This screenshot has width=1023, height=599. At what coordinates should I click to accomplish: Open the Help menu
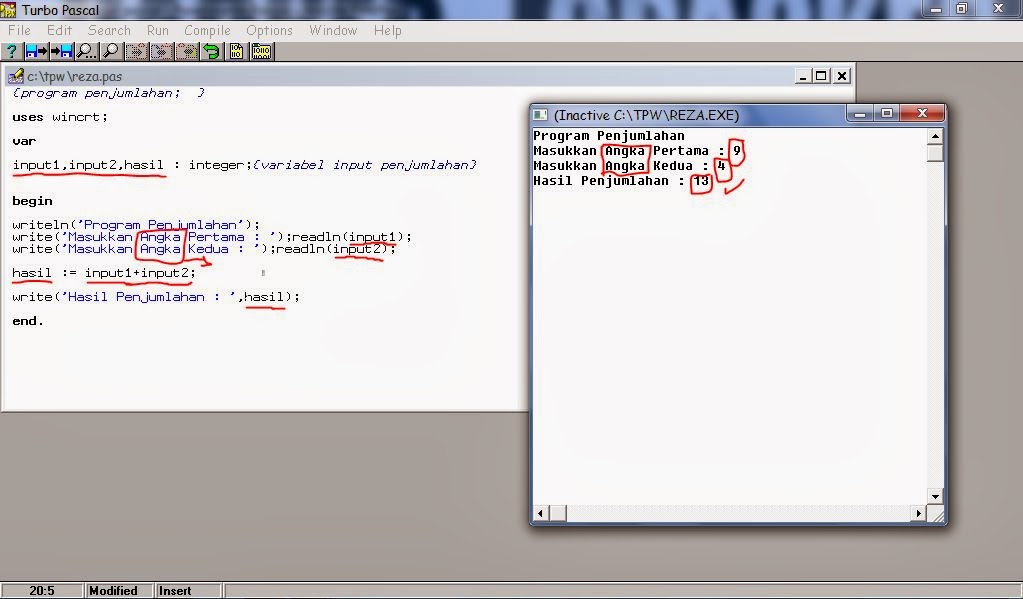pos(387,30)
